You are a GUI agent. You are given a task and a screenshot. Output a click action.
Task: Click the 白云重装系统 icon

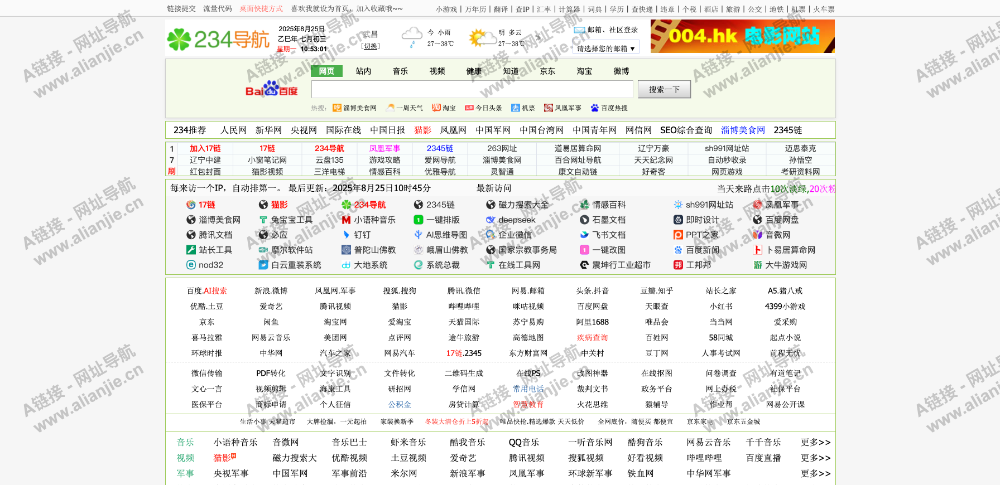(x=263, y=264)
